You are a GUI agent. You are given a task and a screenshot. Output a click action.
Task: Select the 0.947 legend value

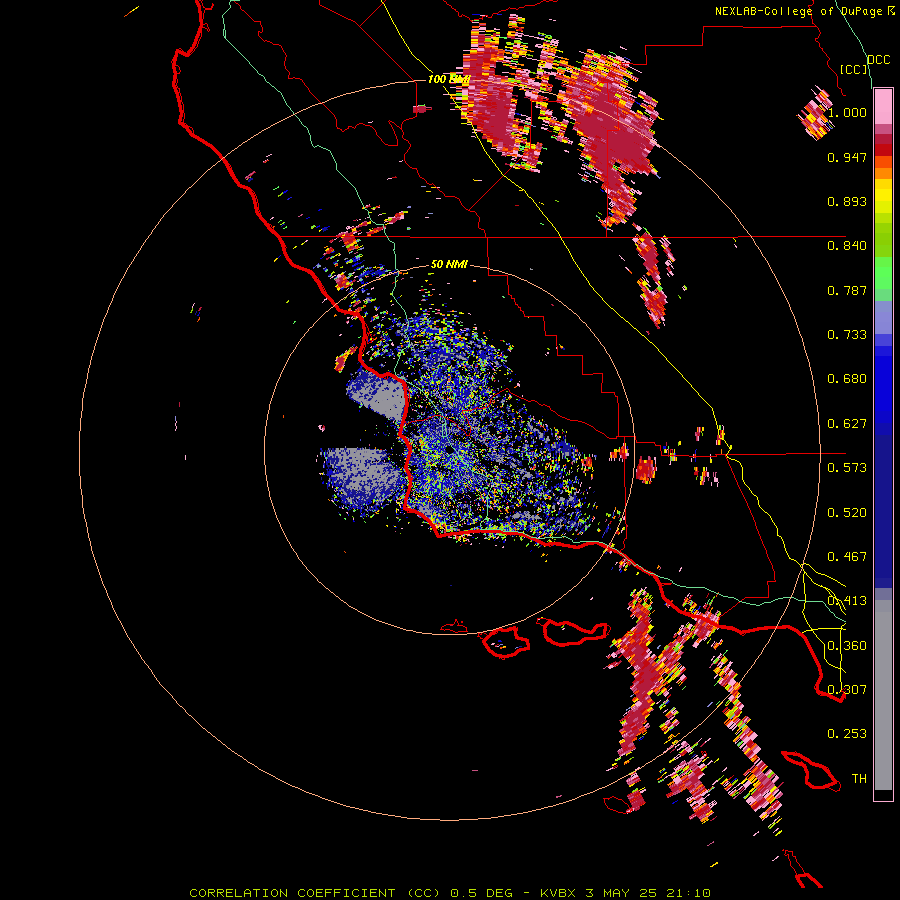click(847, 157)
